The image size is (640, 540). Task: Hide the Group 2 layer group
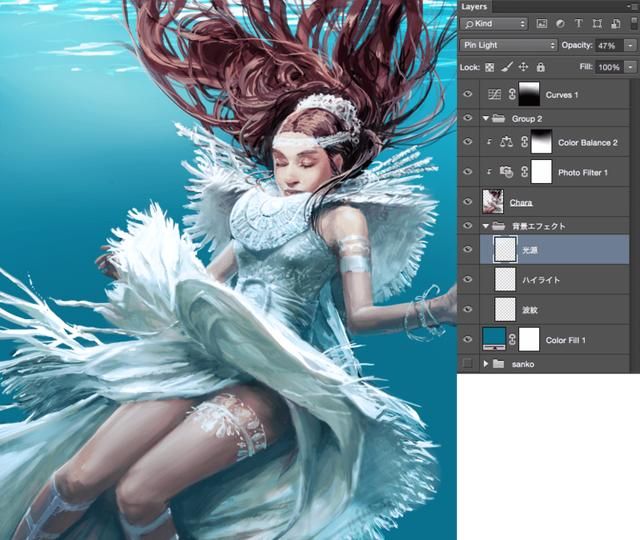[468, 118]
